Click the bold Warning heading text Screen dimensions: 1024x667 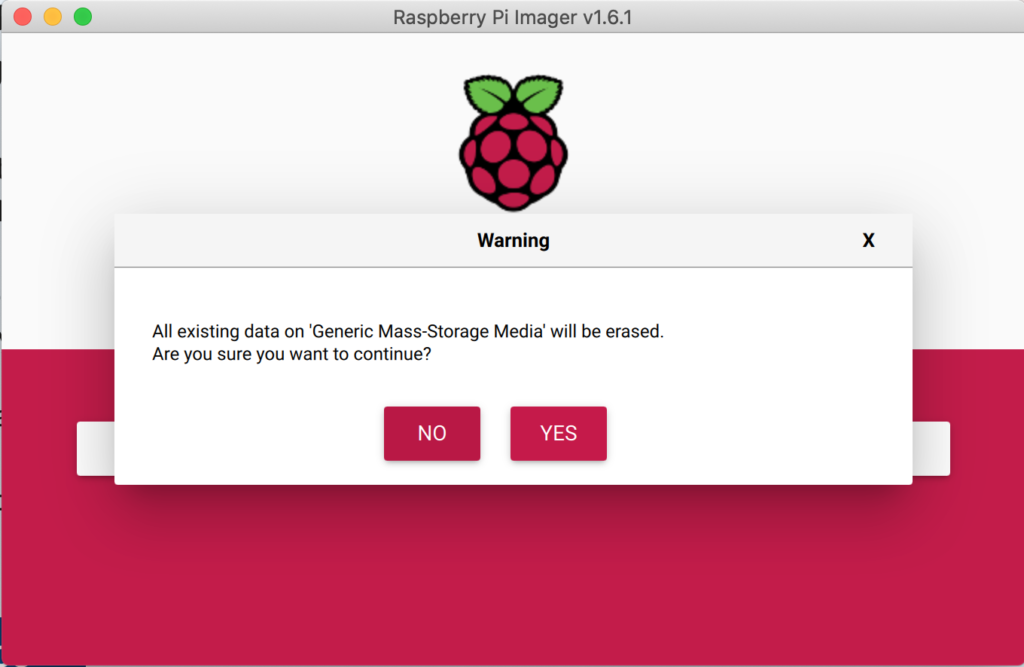coord(513,240)
